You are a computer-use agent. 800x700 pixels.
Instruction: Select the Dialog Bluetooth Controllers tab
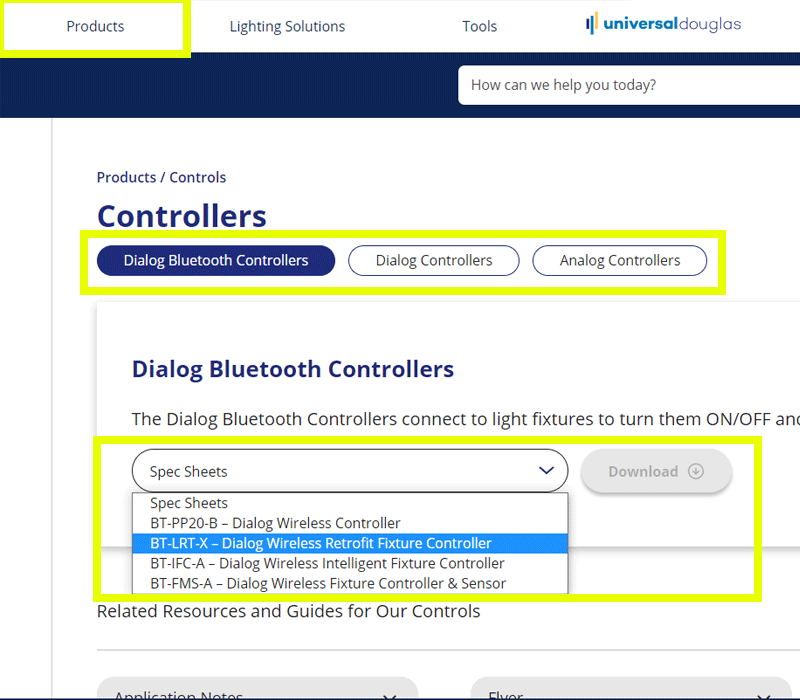tap(216, 261)
